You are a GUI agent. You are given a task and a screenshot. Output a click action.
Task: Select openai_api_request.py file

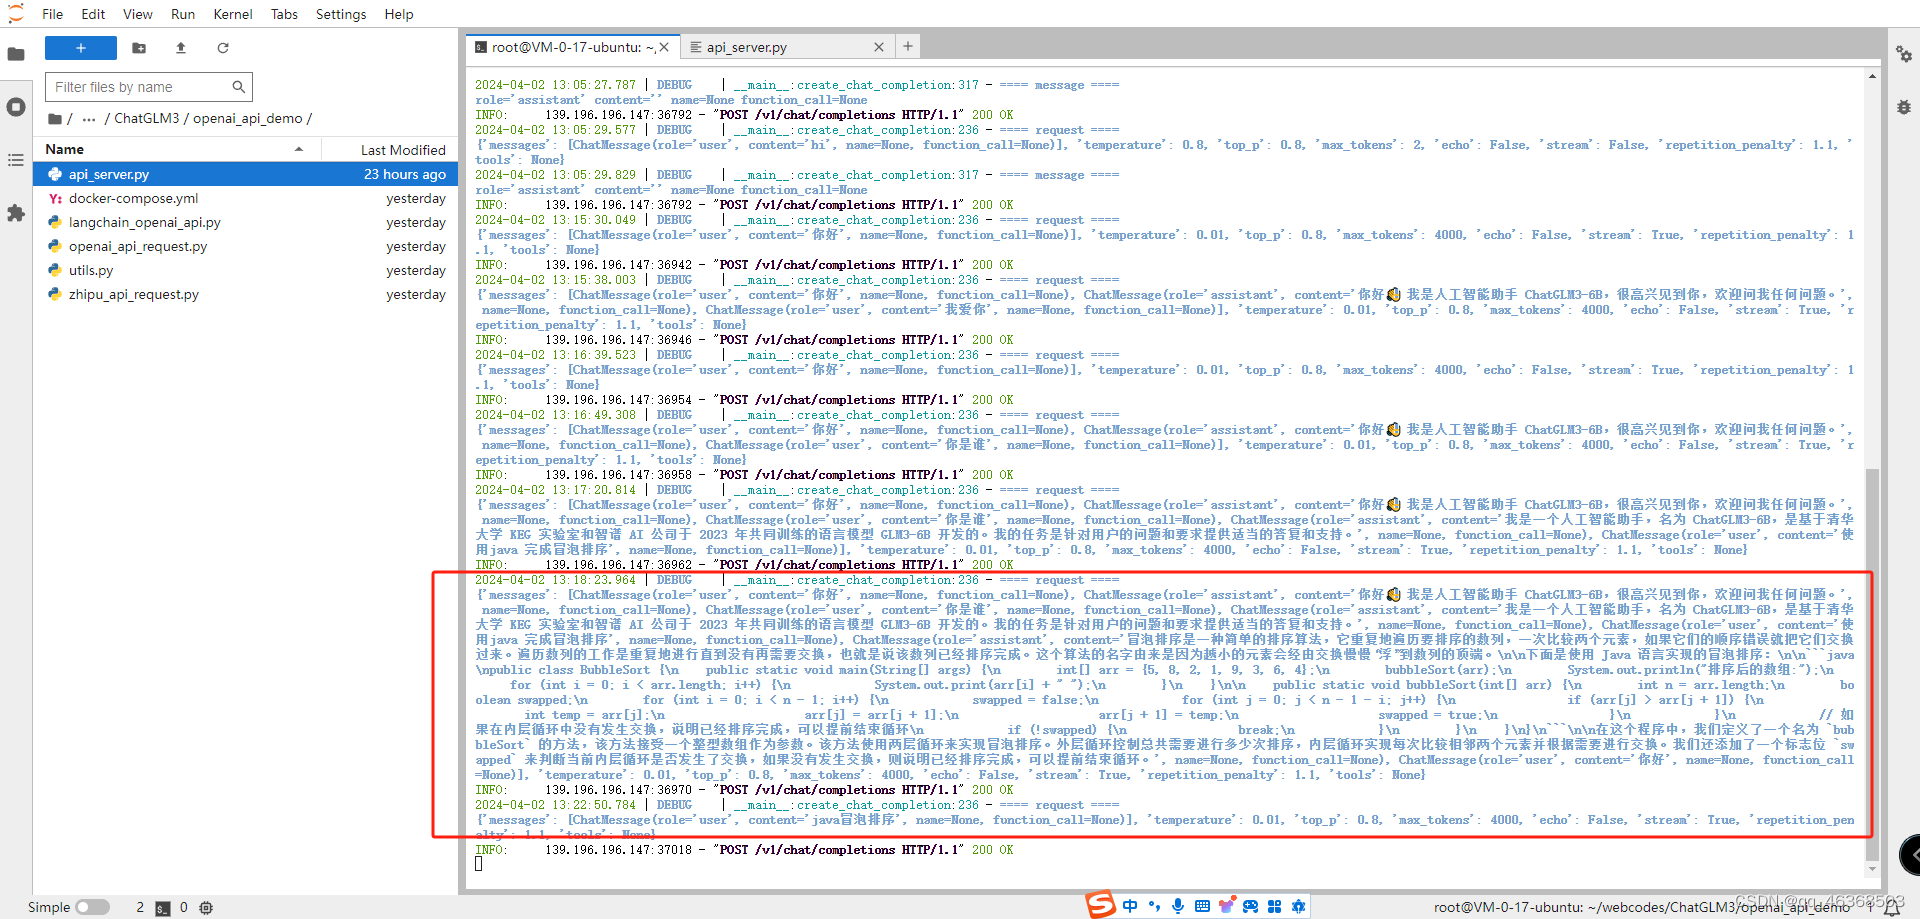point(246,246)
